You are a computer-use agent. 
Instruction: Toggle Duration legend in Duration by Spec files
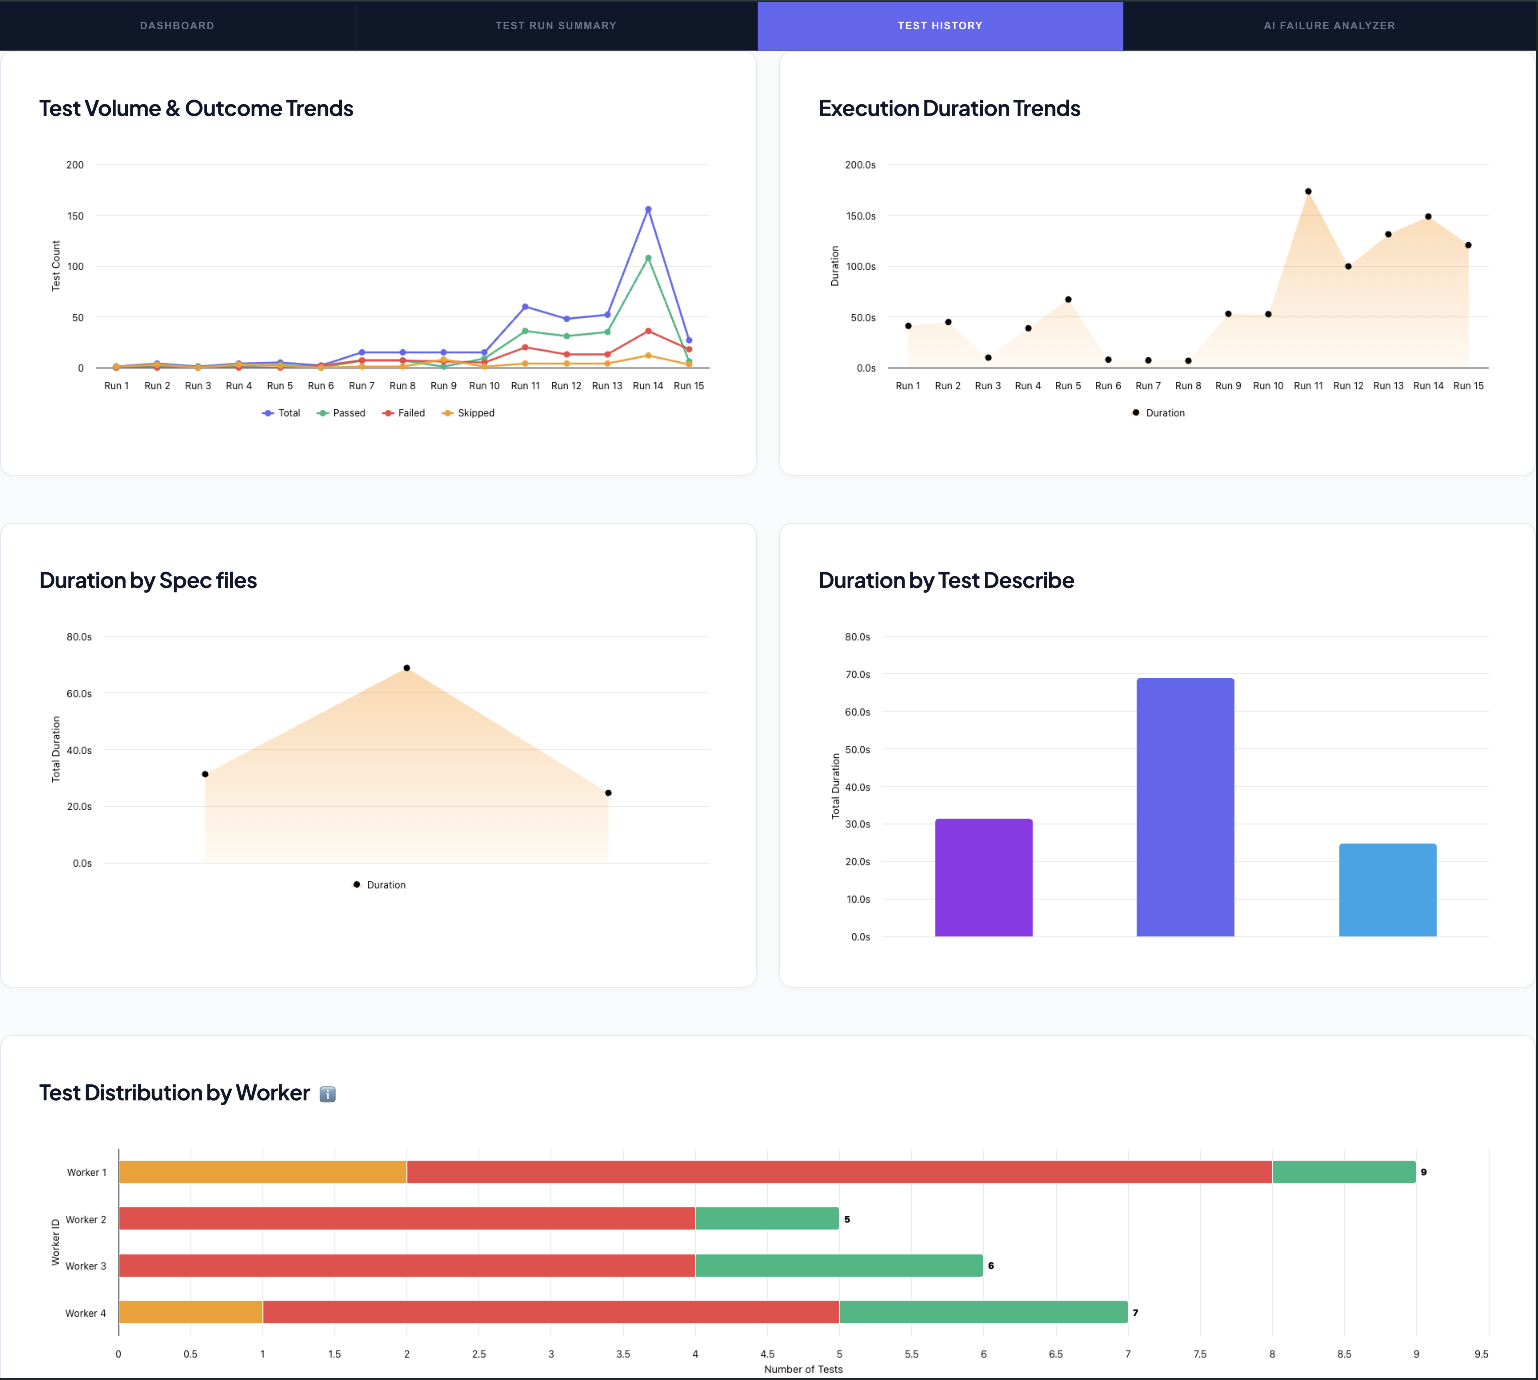[379, 885]
